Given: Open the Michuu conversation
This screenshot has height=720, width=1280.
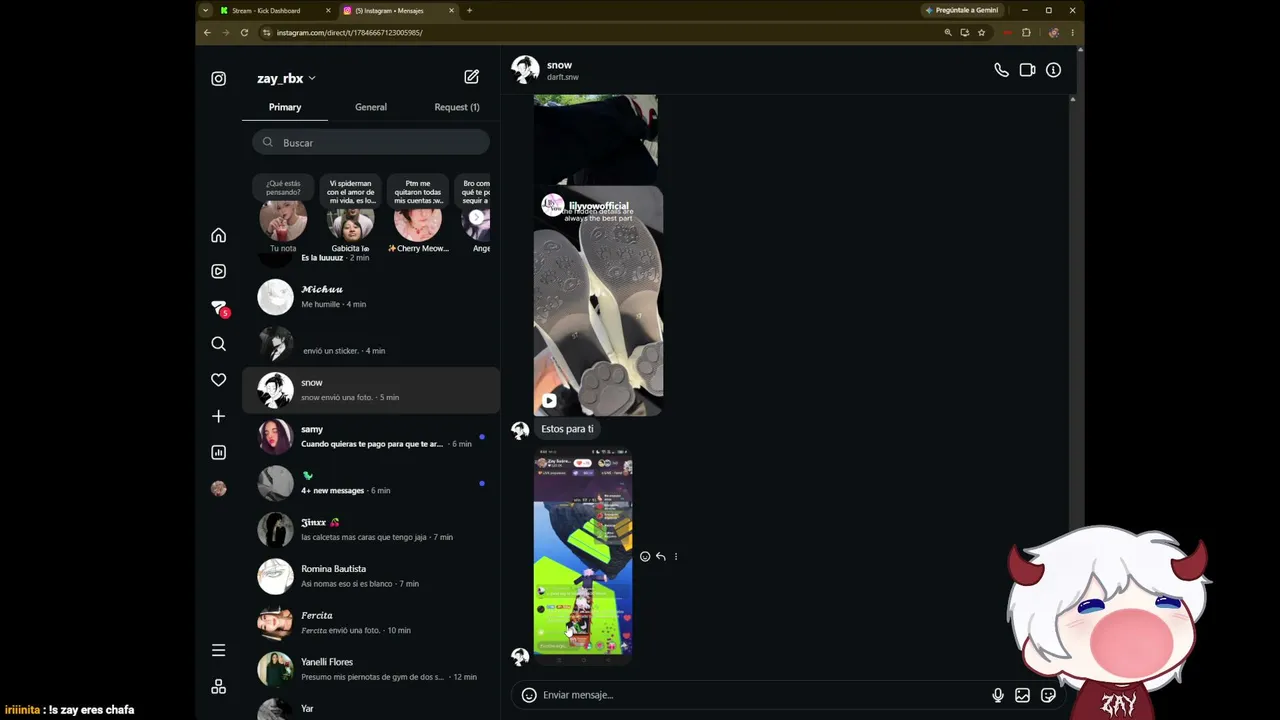Looking at the screenshot, I should pyautogui.click(x=371, y=297).
